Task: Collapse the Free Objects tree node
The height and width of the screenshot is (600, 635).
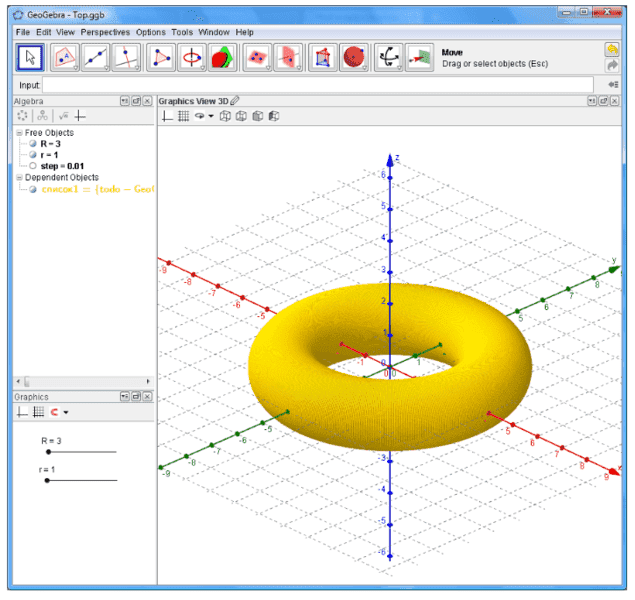Action: [x=19, y=133]
